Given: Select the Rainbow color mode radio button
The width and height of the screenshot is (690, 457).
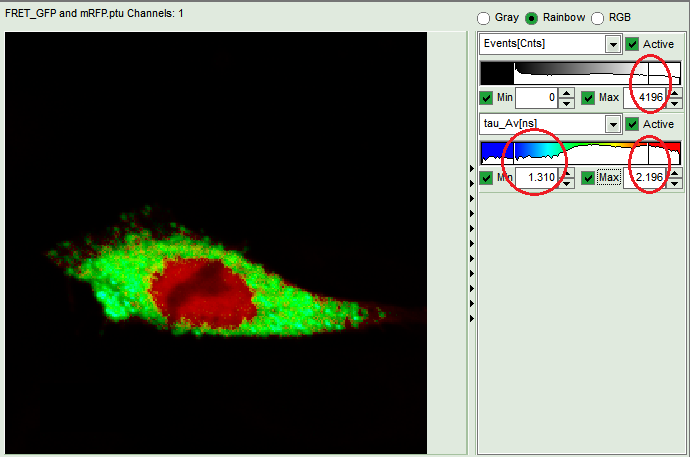Looking at the screenshot, I should click(x=532, y=18).
